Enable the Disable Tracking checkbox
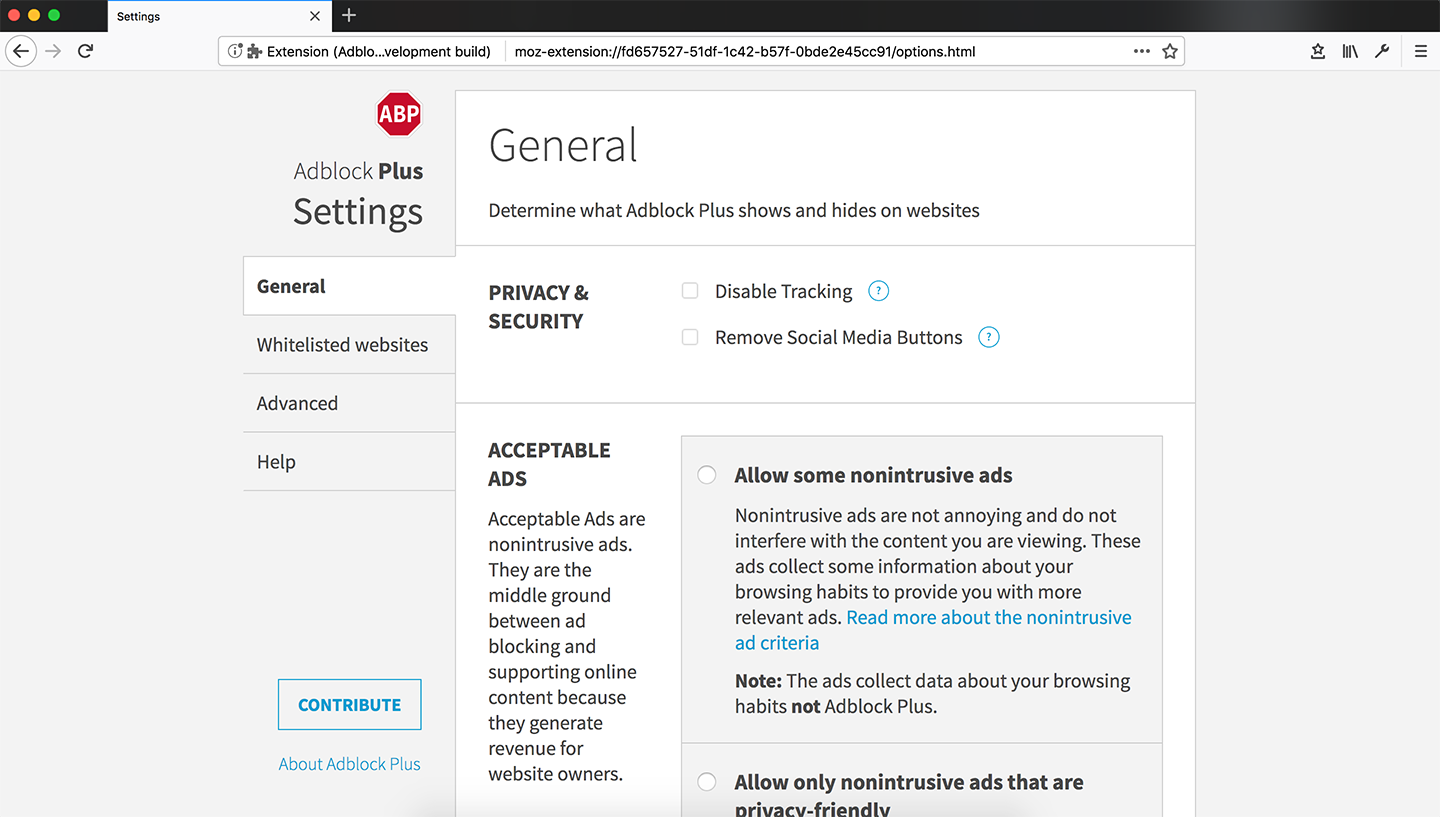The height and width of the screenshot is (817, 1440). tap(690, 291)
